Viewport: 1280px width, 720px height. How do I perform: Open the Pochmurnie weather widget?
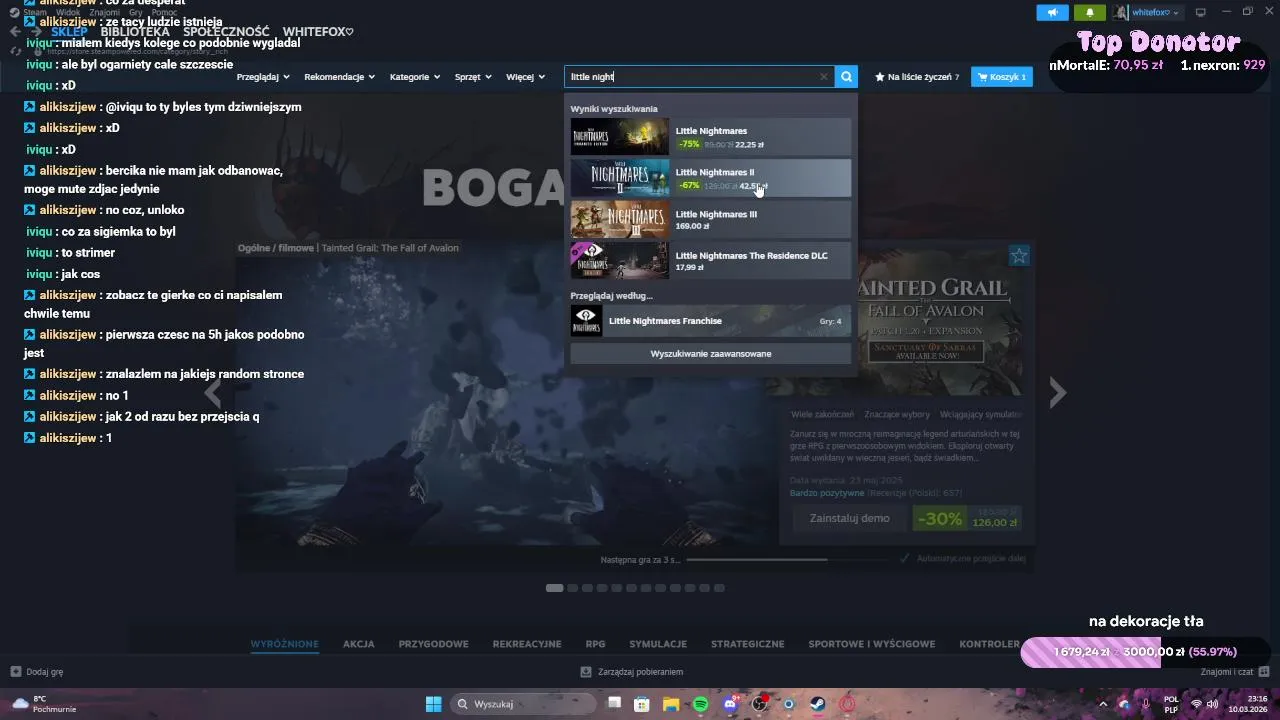pyautogui.click(x=44, y=704)
